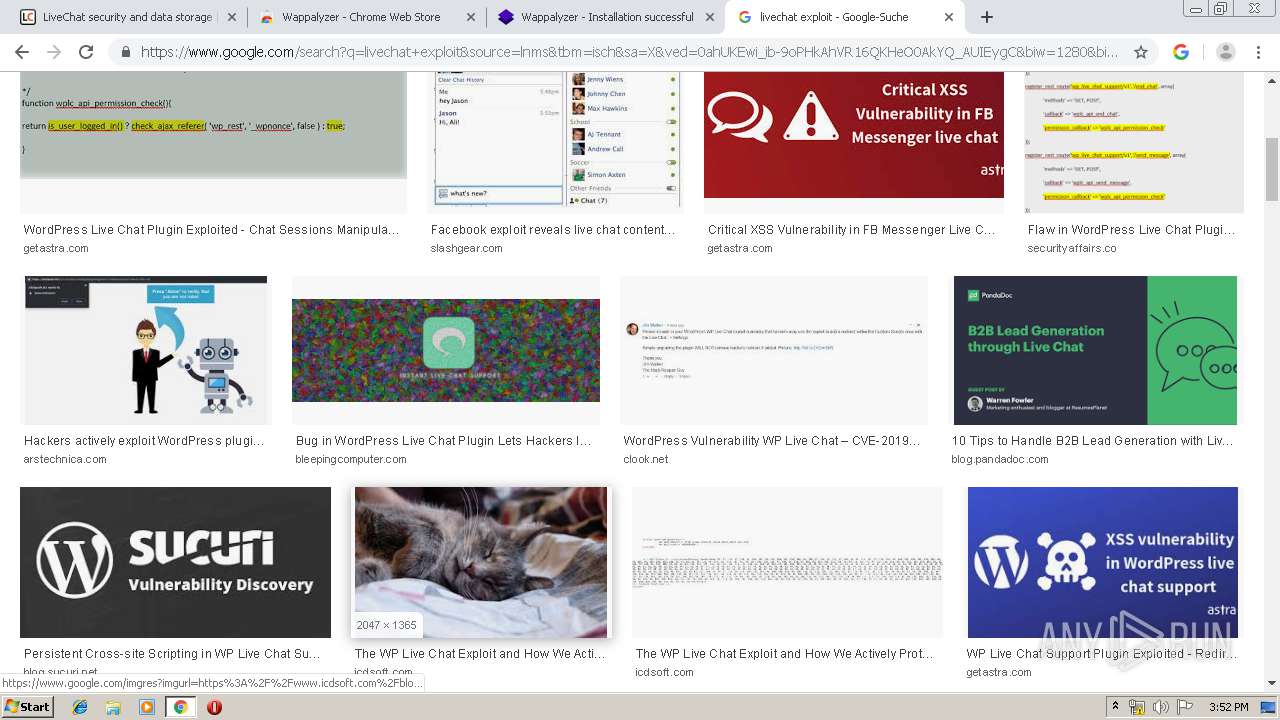Open the volume speaker tray icon
The height and width of the screenshot is (720, 1280).
[x=1160, y=706]
